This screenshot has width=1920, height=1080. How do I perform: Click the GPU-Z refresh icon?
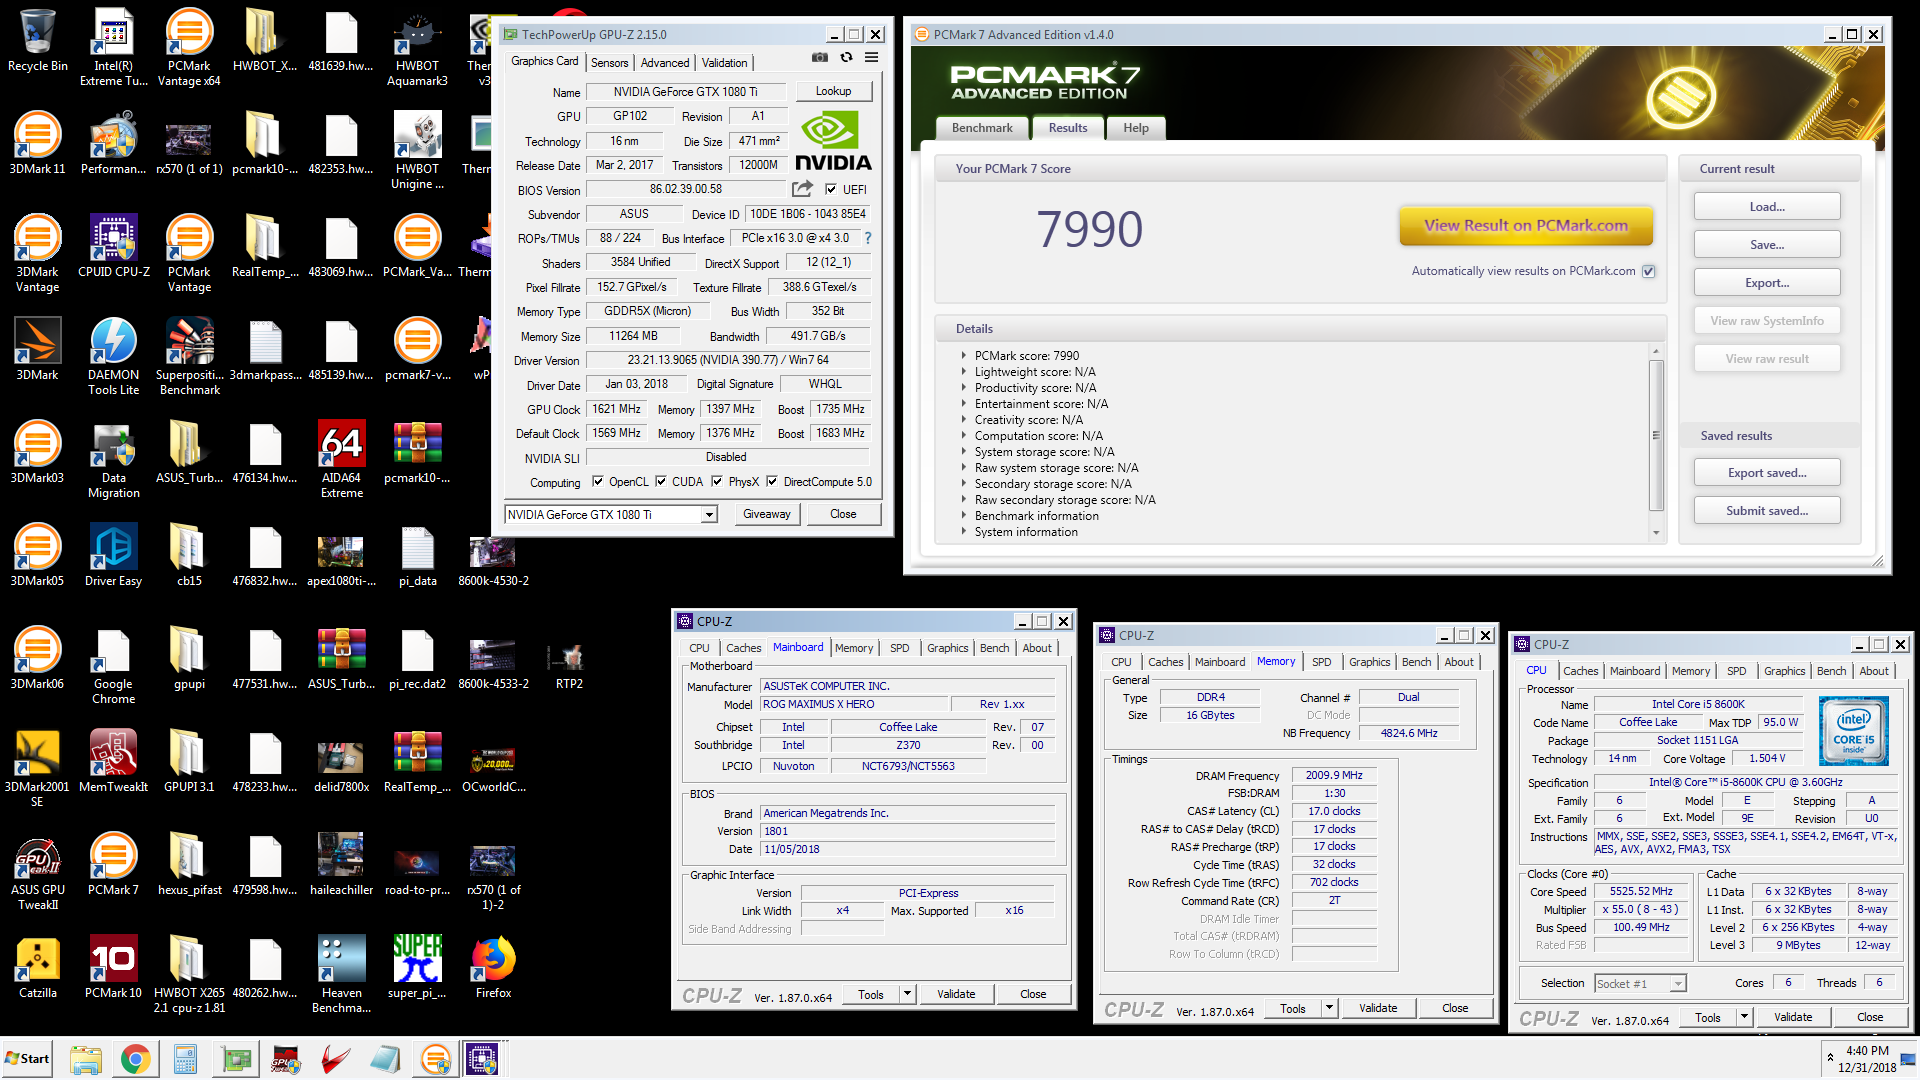pyautogui.click(x=846, y=58)
